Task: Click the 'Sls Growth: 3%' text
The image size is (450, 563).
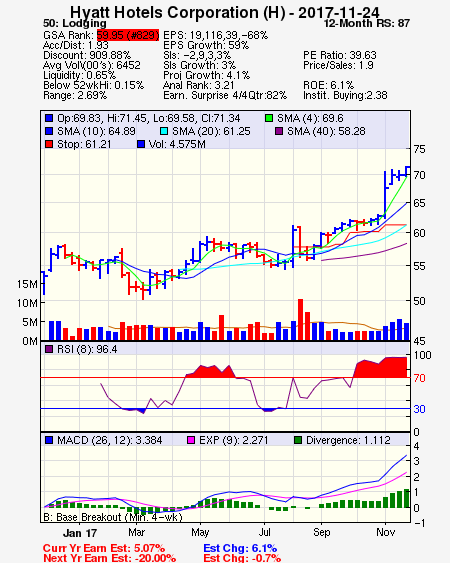Action: 200,65
